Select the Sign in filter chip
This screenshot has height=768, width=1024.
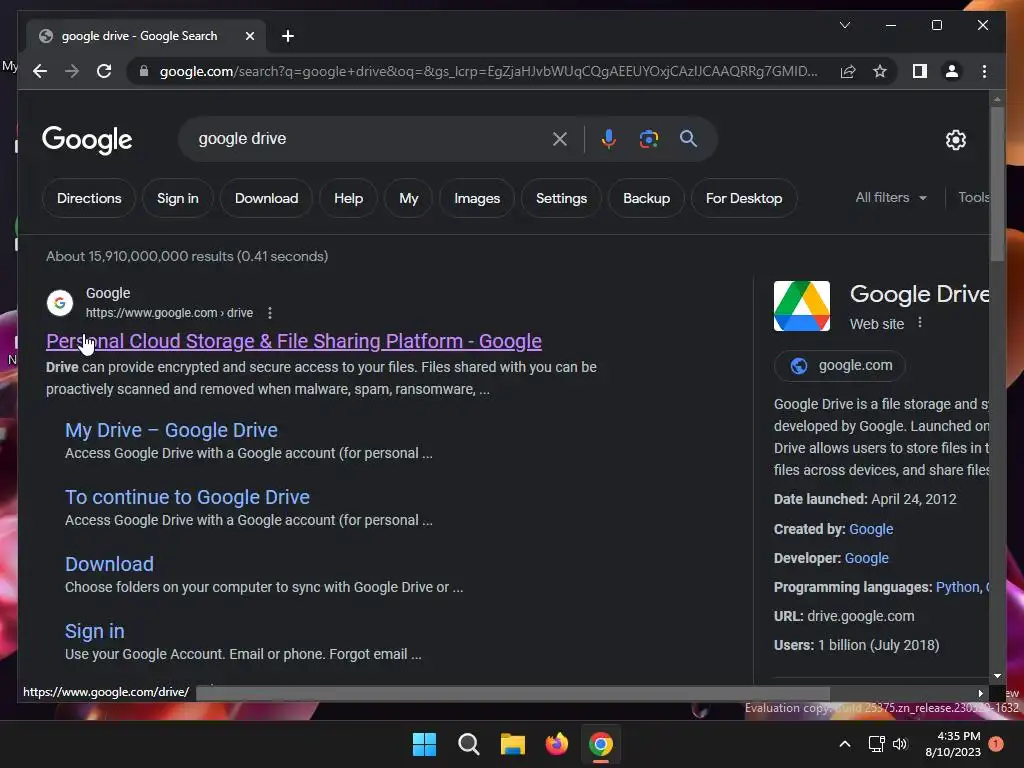(x=178, y=199)
